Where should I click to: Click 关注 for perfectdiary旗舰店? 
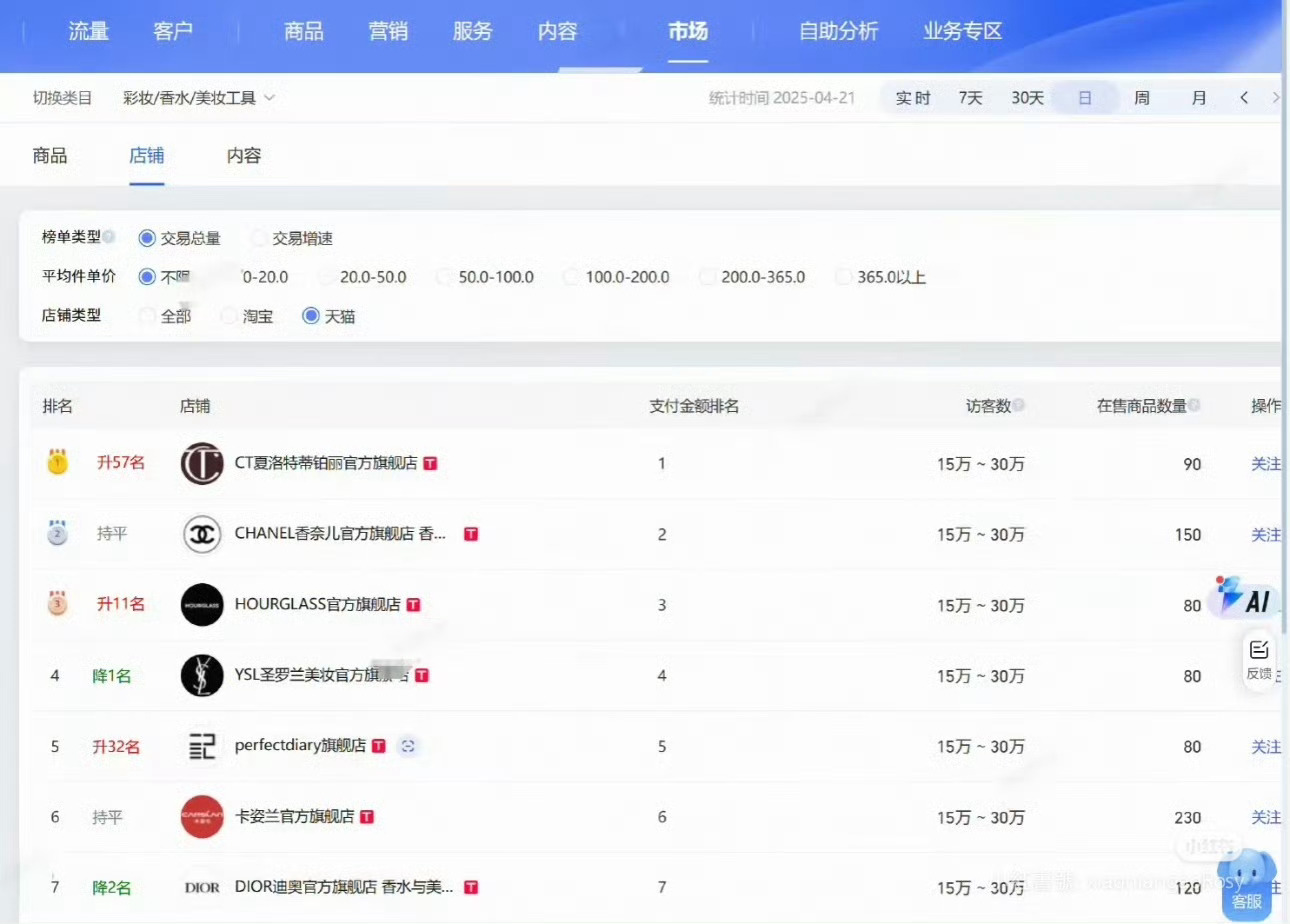click(1266, 746)
